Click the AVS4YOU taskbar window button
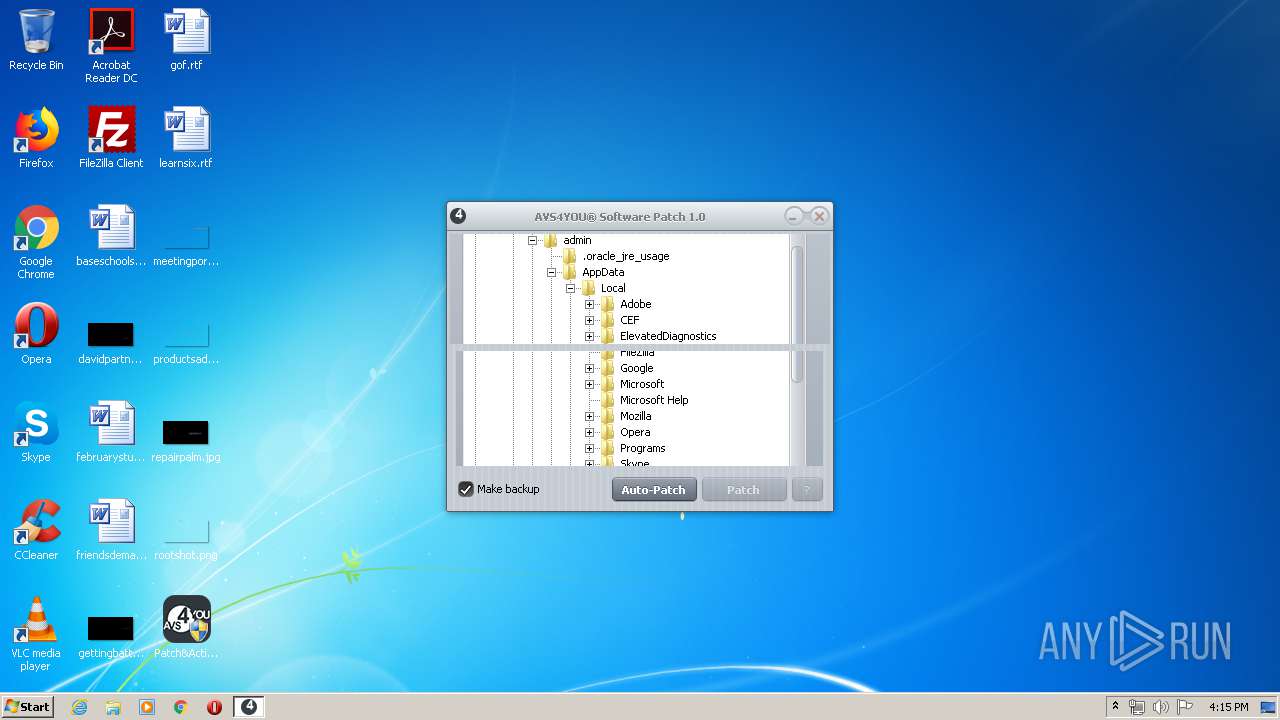The width and height of the screenshot is (1280, 720). pyautogui.click(x=249, y=707)
